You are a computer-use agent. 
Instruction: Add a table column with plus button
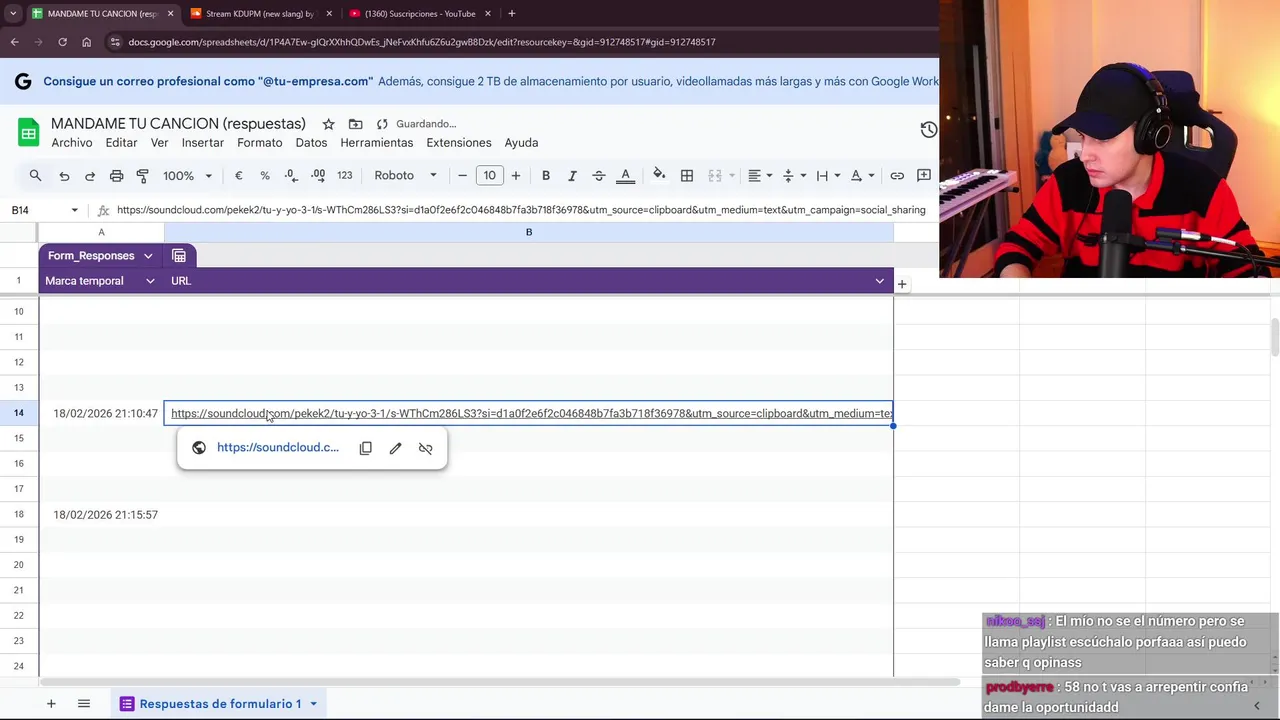pyautogui.click(x=902, y=284)
